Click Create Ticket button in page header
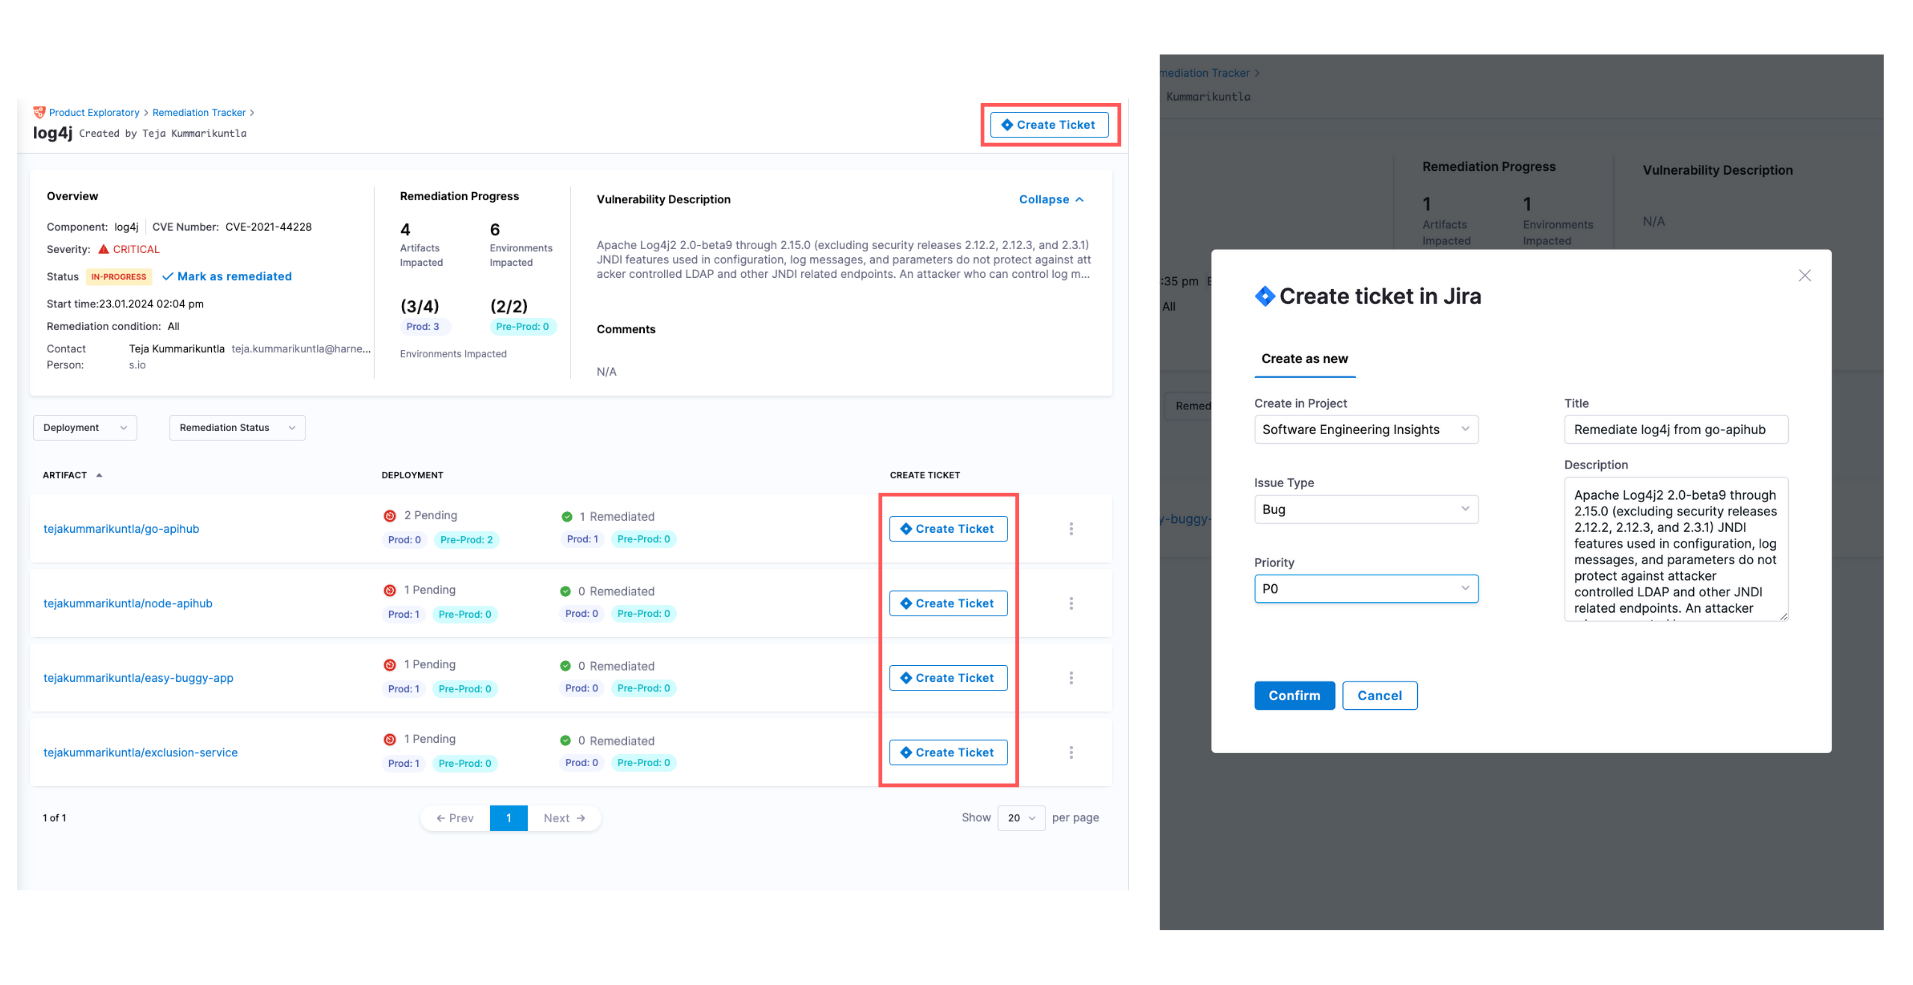Image resolution: width=1913 pixels, height=985 pixels. (x=1049, y=125)
